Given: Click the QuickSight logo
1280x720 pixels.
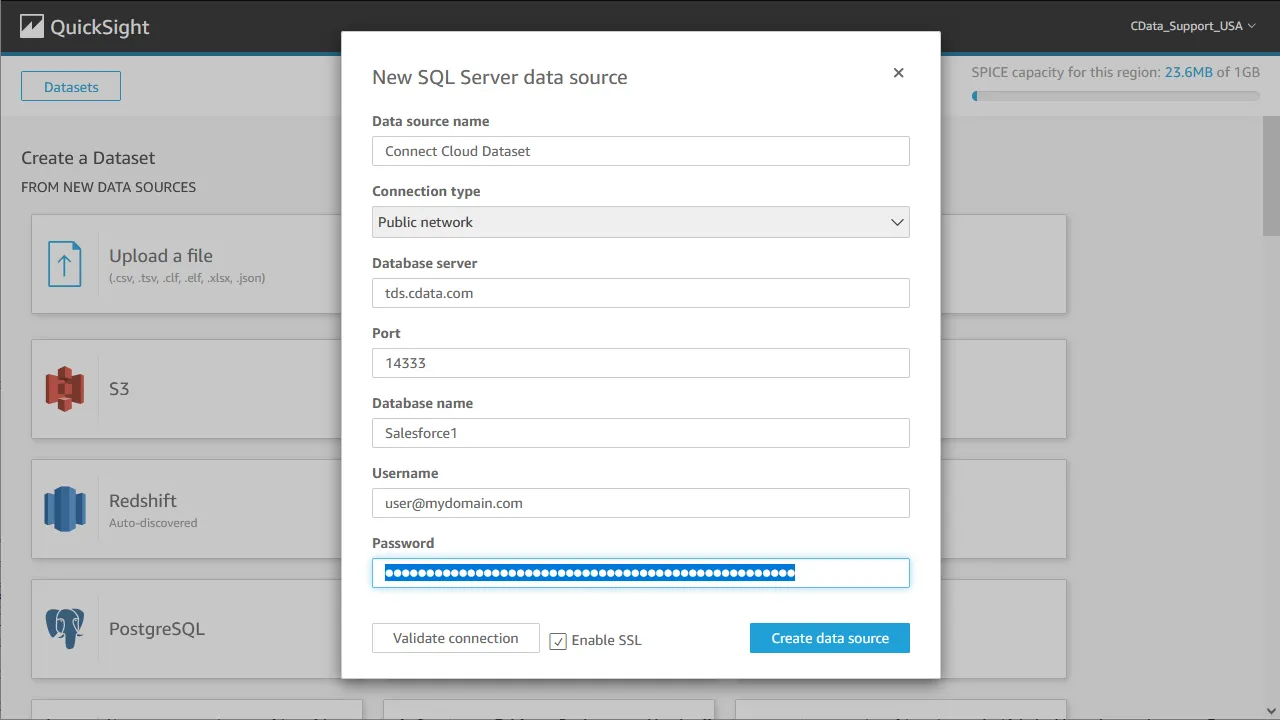Looking at the screenshot, I should tap(83, 26).
